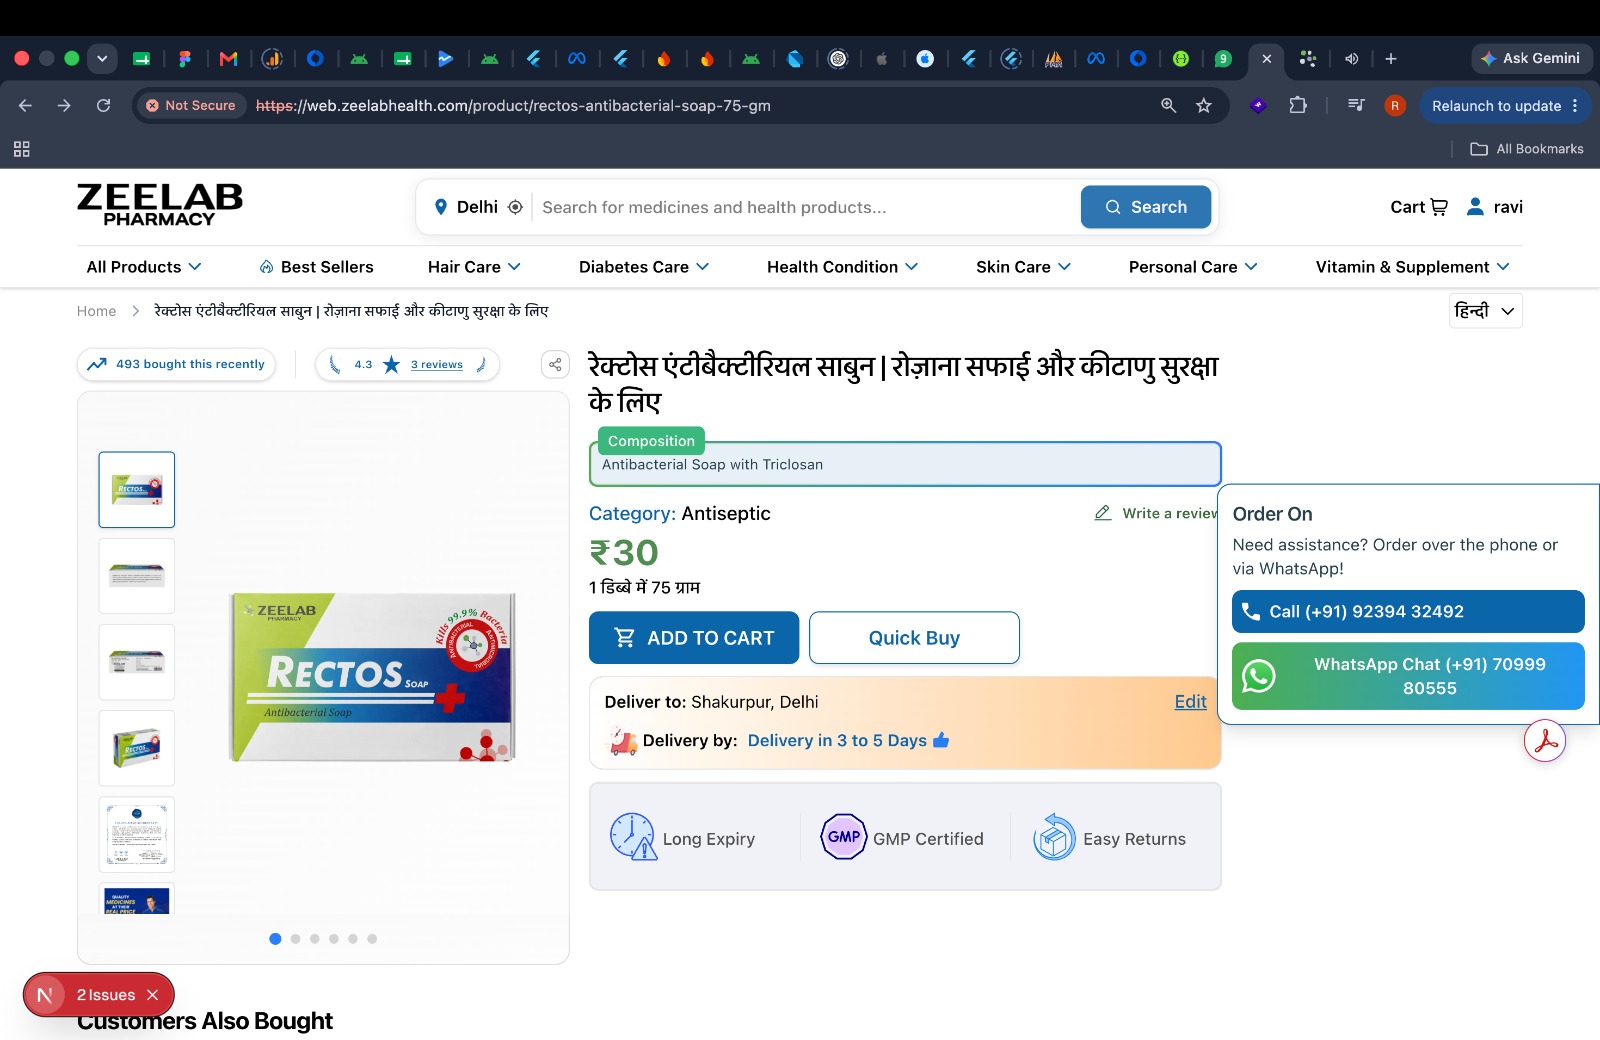Viewport: 1600px width, 1040px height.
Task: Edit the delivery address
Action: coord(1190,702)
